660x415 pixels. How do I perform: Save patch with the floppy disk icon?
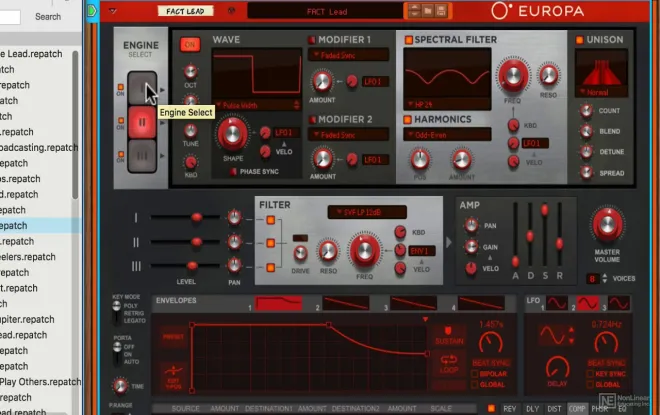point(441,11)
